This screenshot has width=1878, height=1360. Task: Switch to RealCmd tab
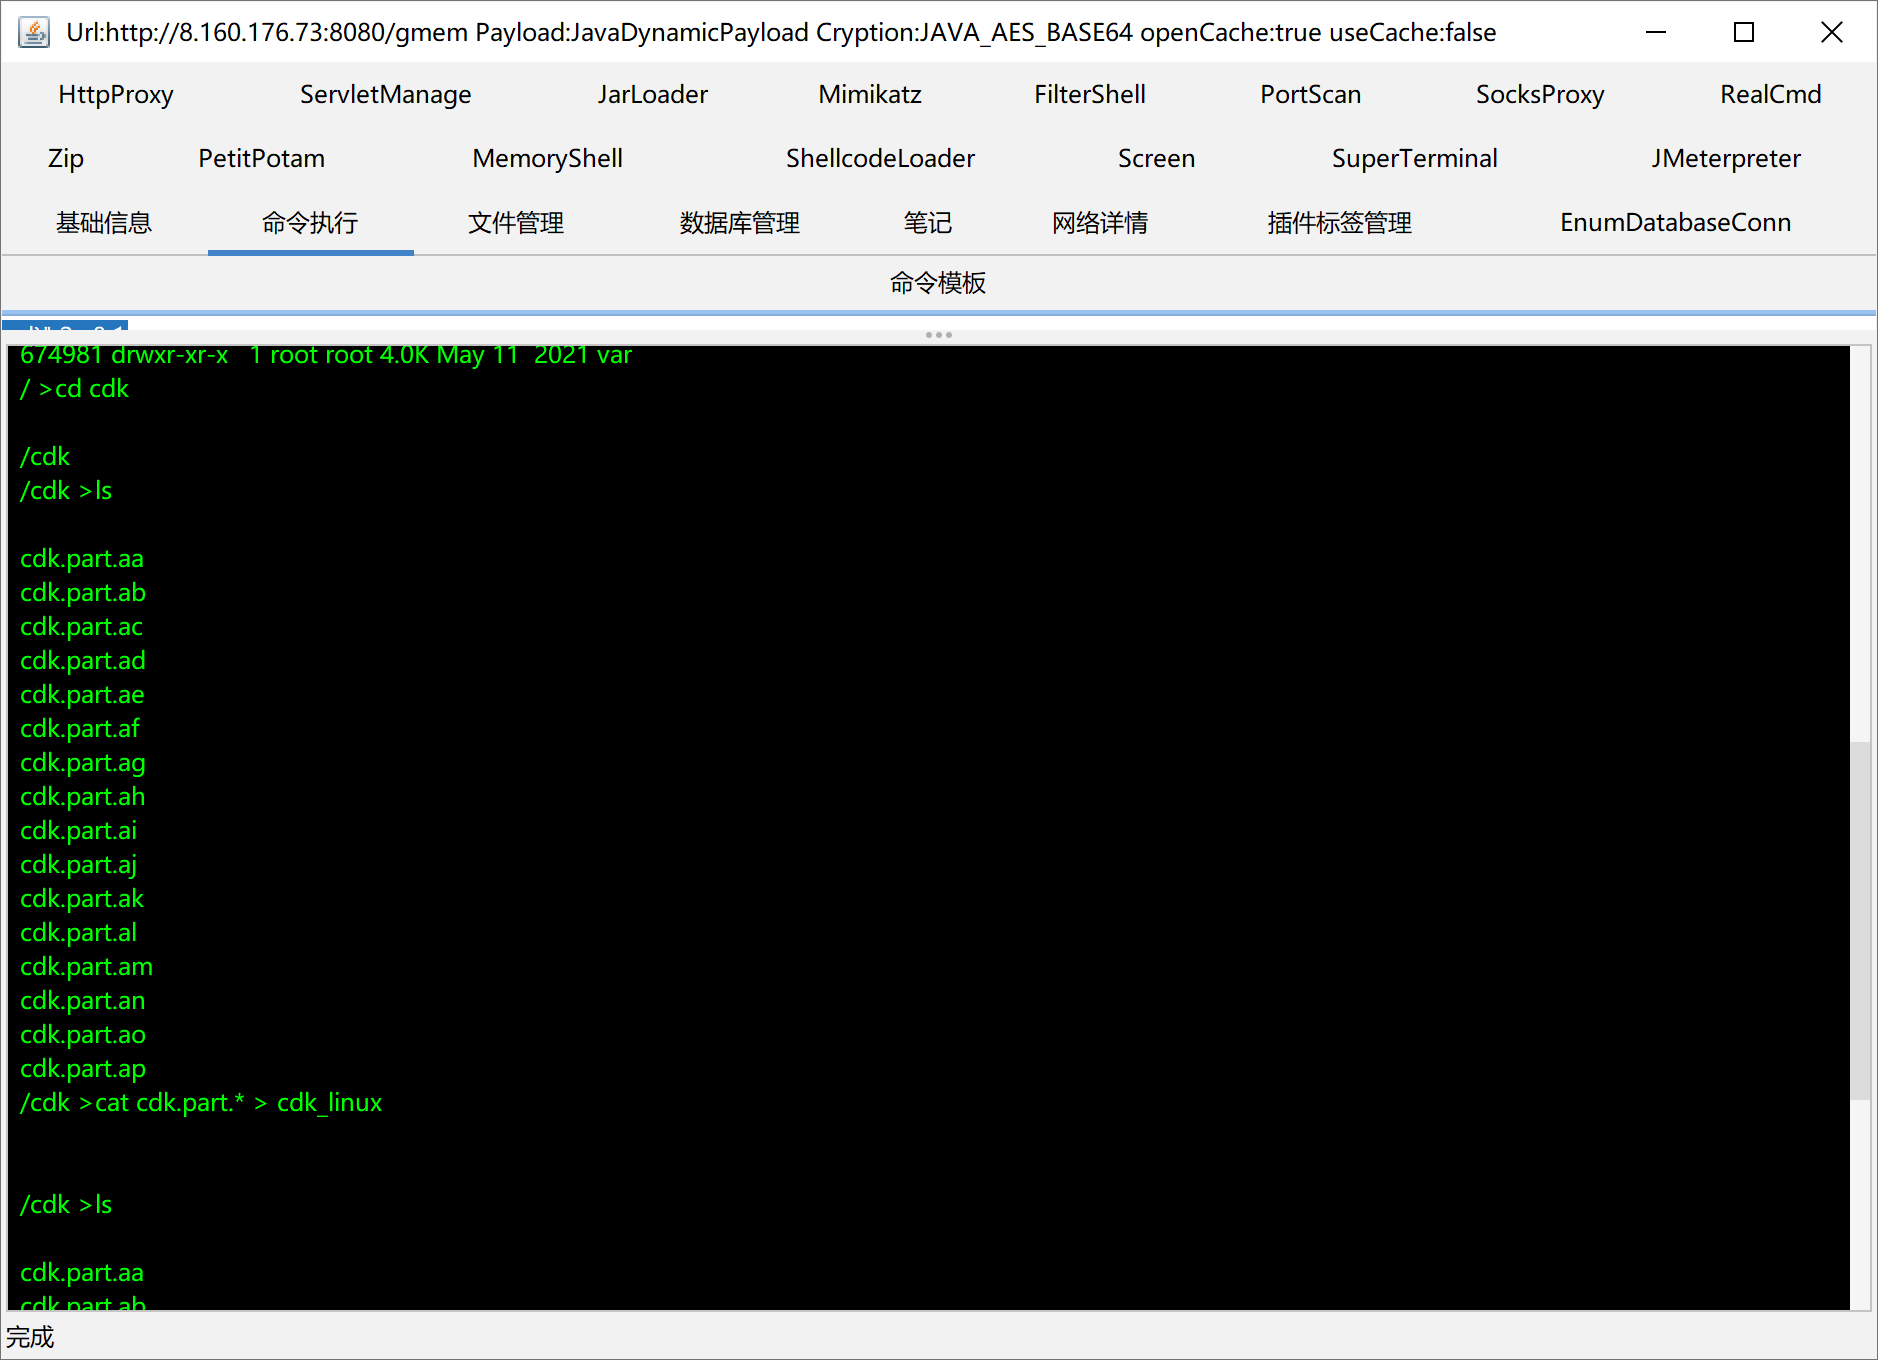pos(1770,95)
